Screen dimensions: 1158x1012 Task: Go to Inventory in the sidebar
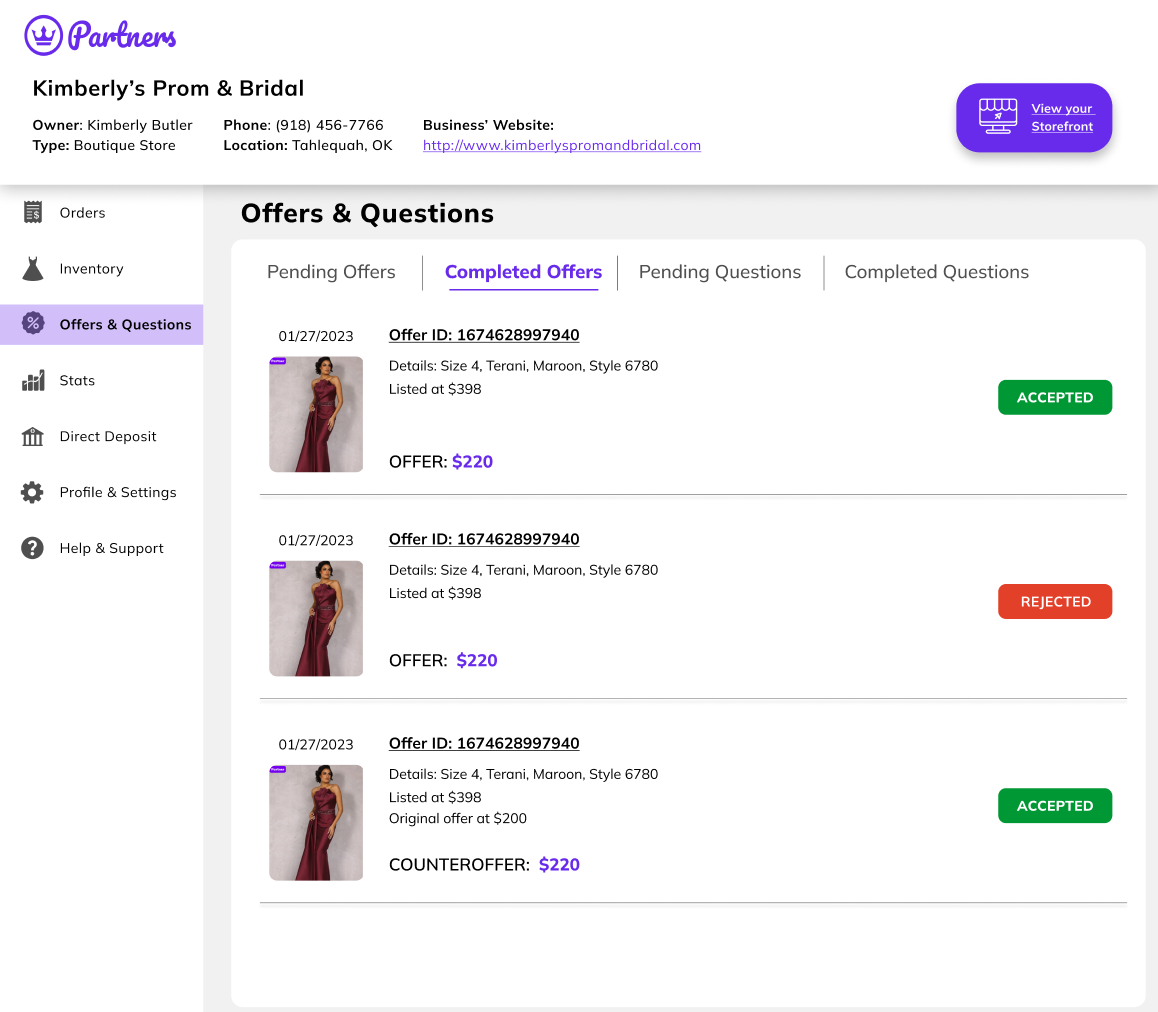point(92,269)
